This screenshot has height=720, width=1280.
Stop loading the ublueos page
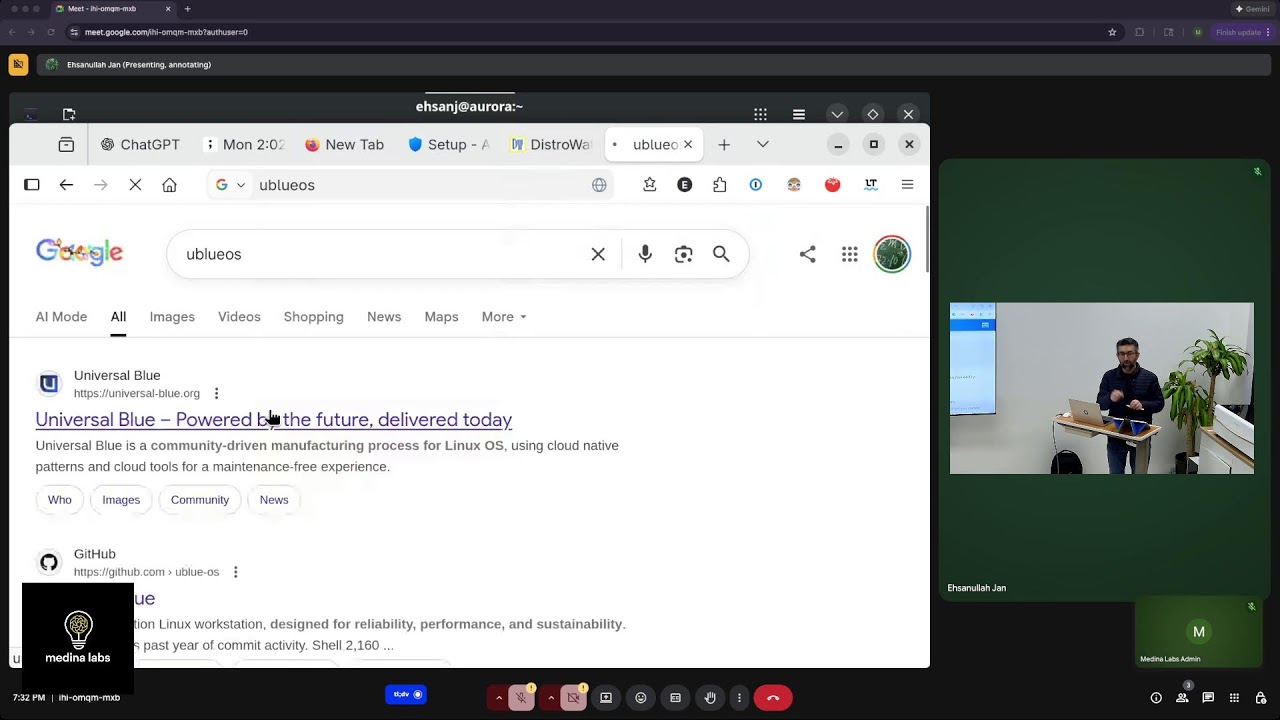tap(135, 185)
